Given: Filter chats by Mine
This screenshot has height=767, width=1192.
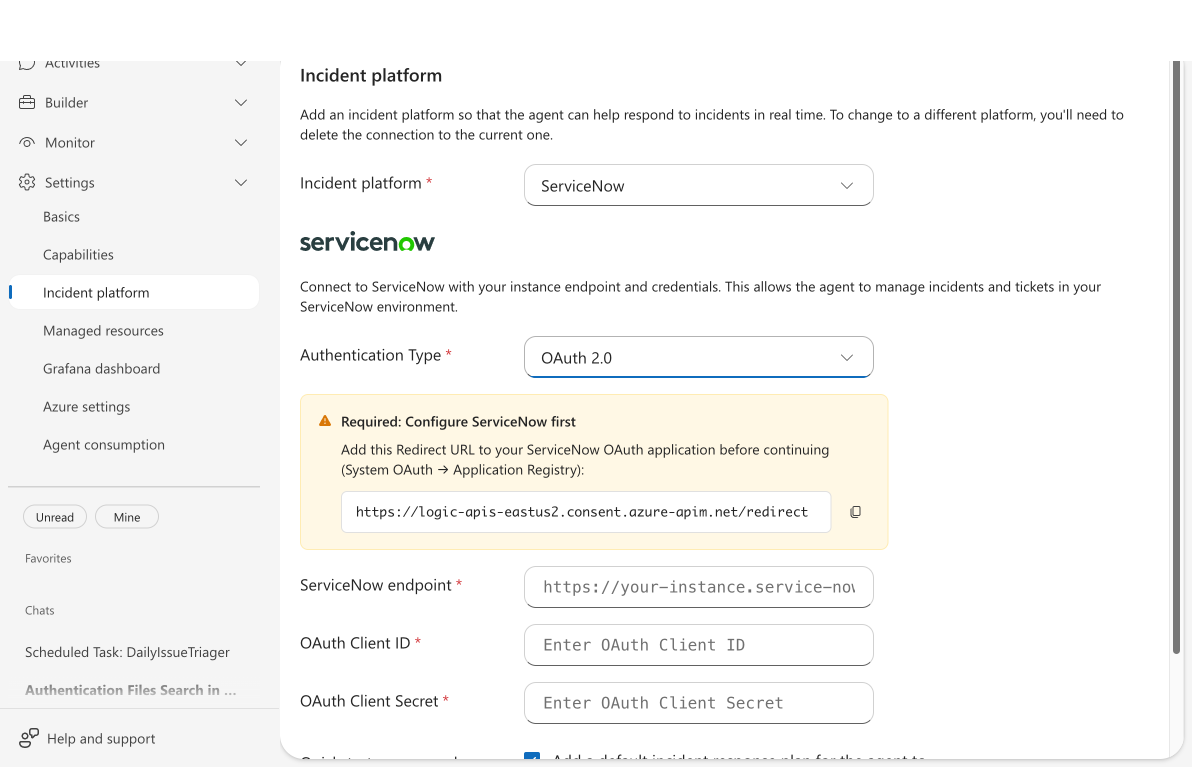Looking at the screenshot, I should [127, 517].
